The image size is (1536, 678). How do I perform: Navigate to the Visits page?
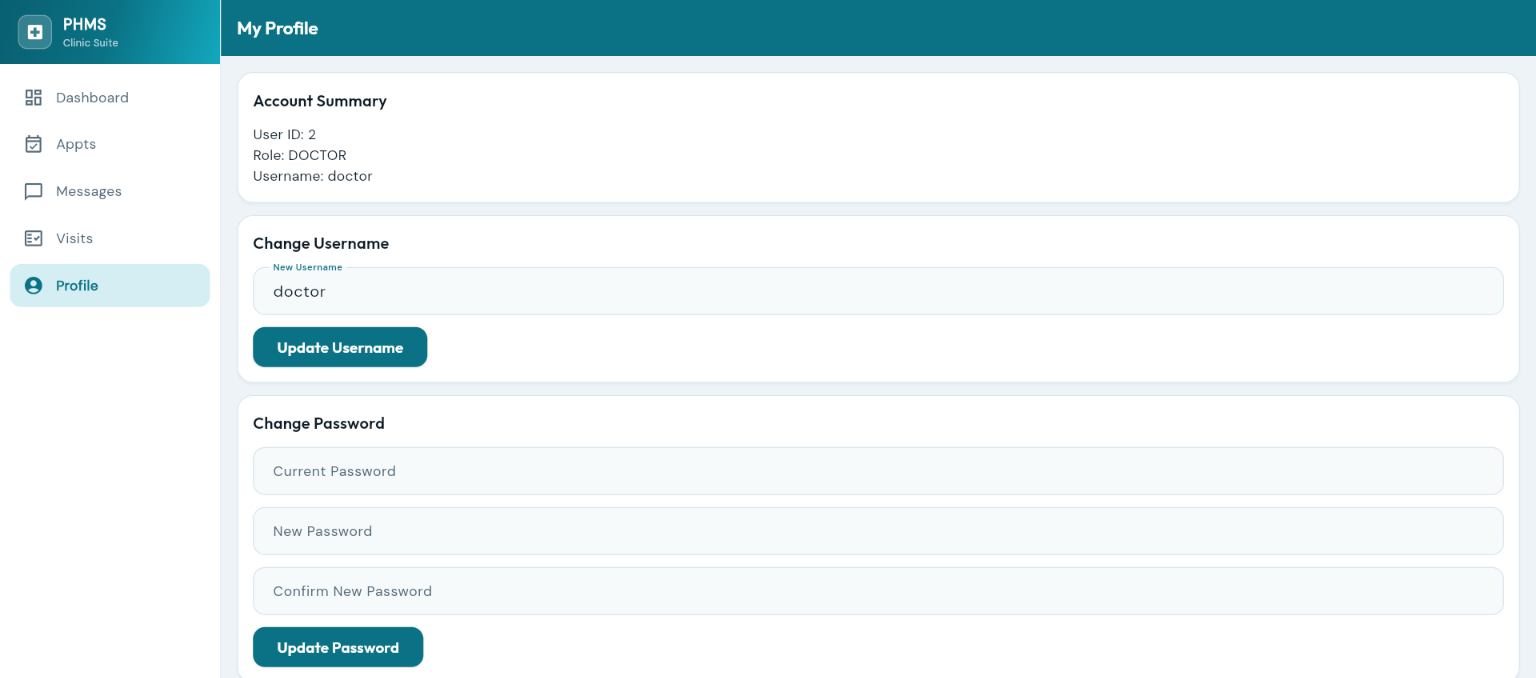click(x=110, y=238)
